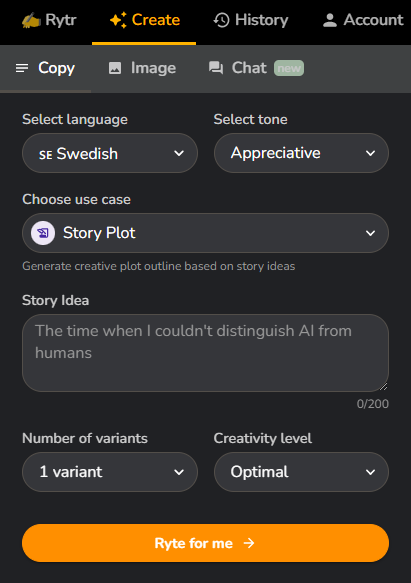The image size is (411, 583).
Task: Click the Copy lines icon
Action: (22, 68)
